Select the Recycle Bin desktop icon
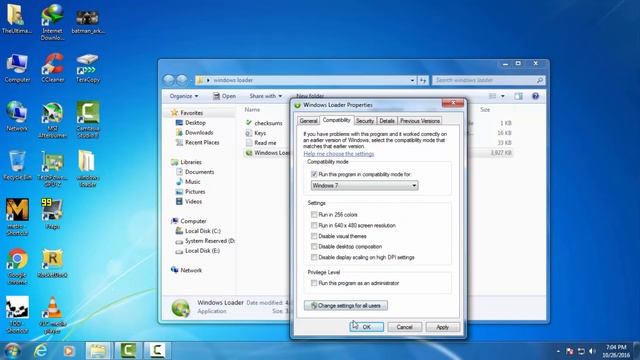 pos(17,165)
